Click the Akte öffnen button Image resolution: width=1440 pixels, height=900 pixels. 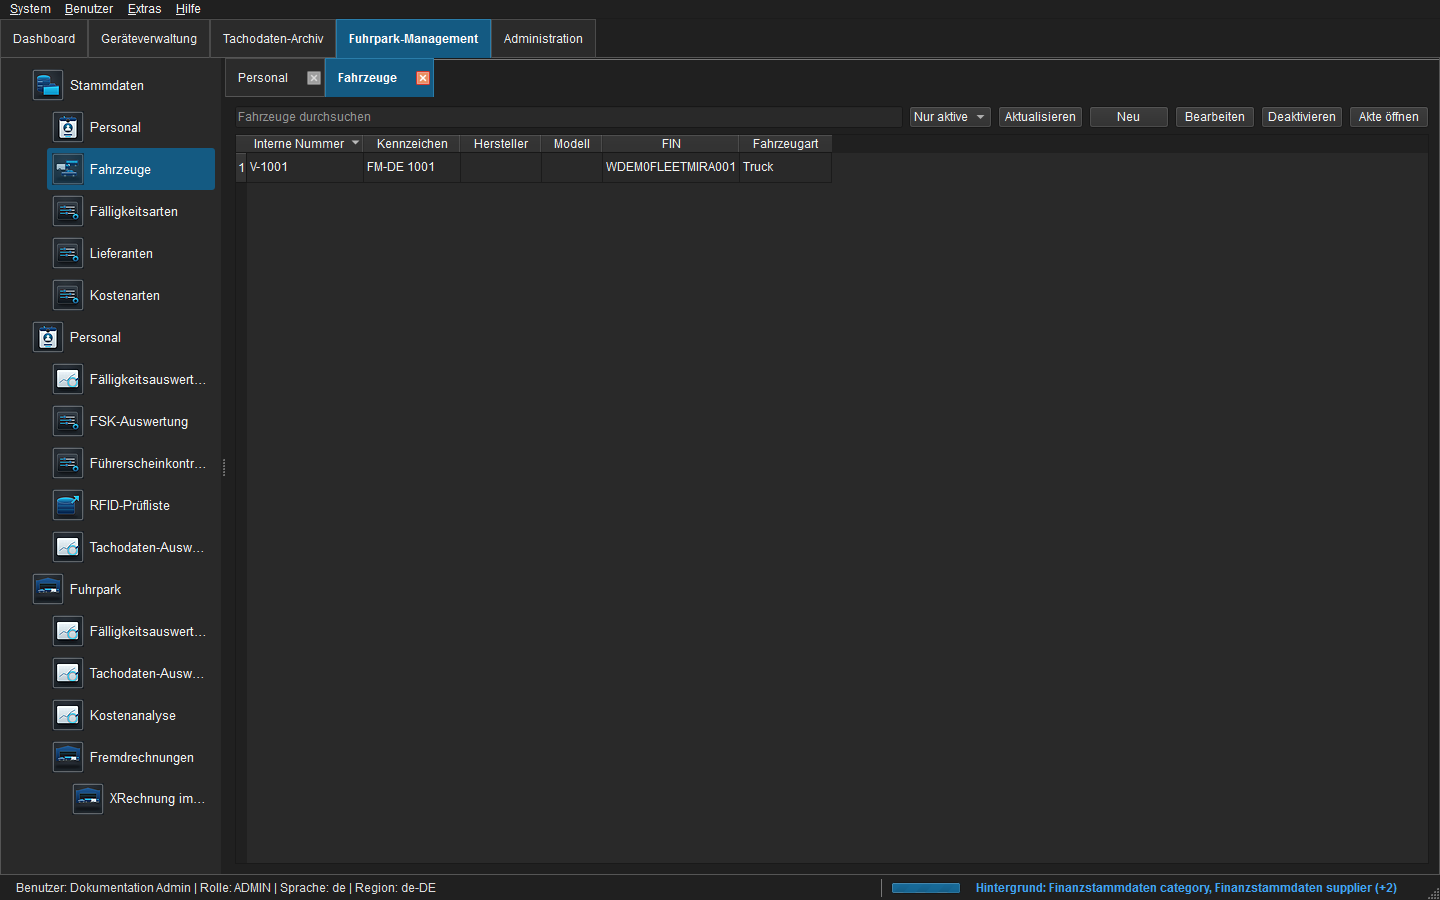[1388, 117]
